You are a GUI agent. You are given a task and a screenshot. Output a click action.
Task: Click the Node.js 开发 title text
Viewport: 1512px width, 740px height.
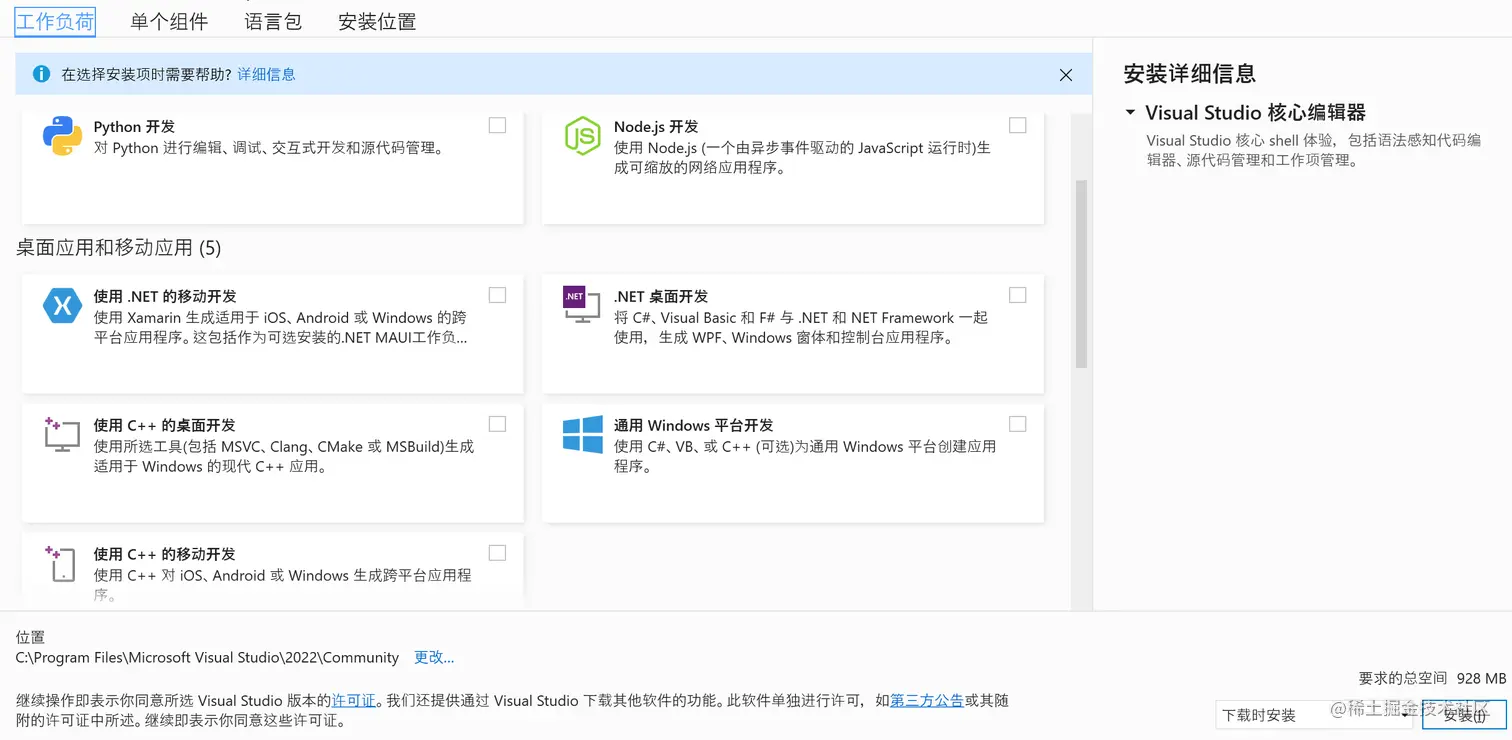coord(656,127)
